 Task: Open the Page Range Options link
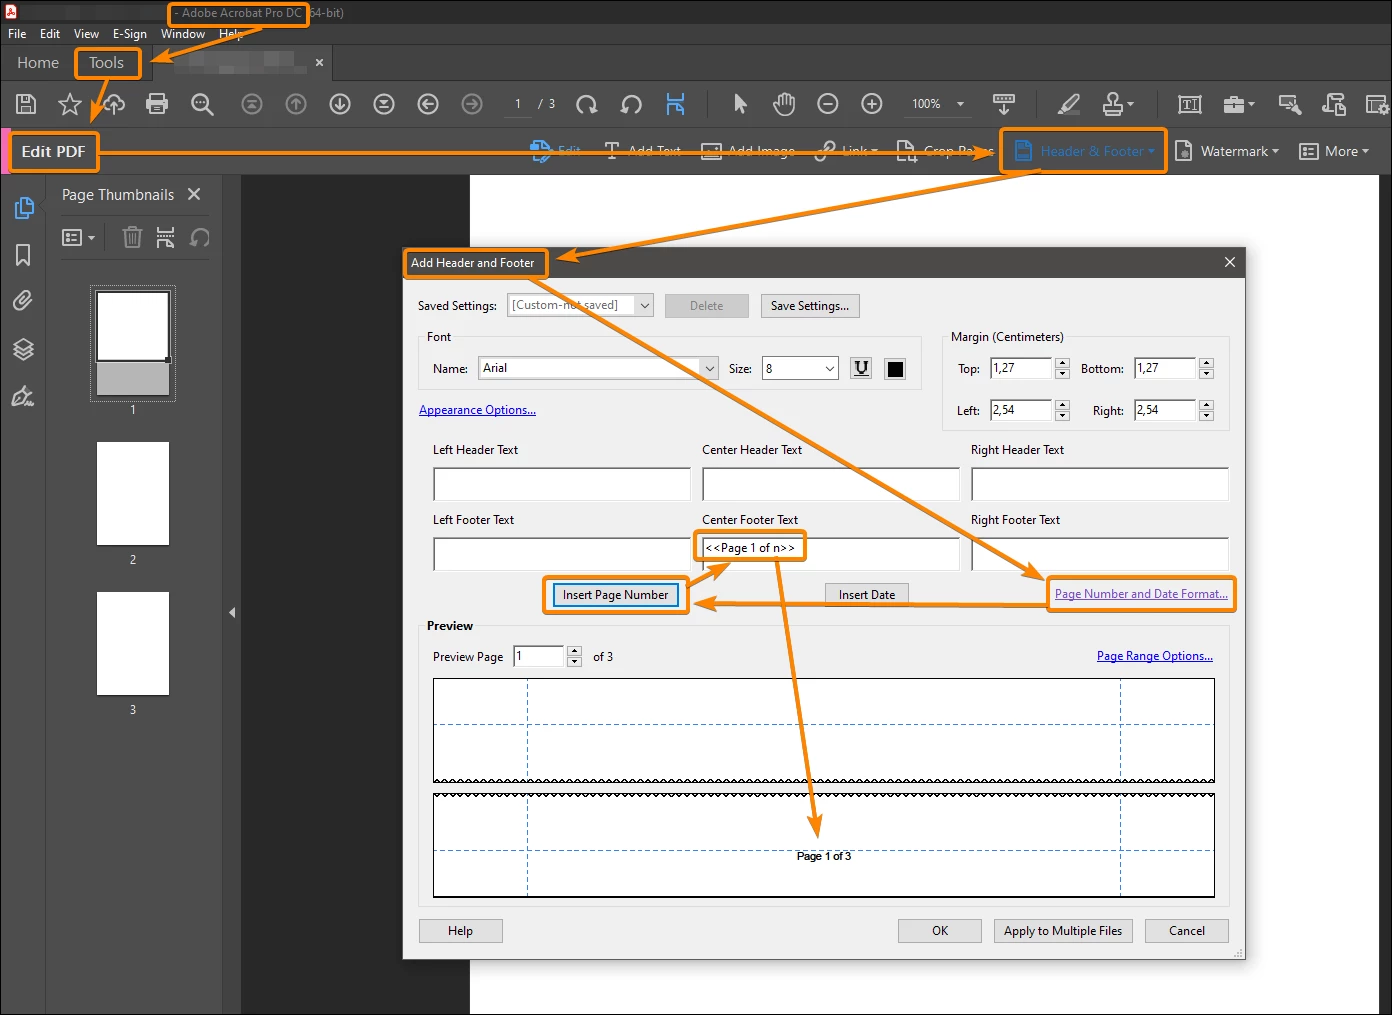pos(1155,656)
